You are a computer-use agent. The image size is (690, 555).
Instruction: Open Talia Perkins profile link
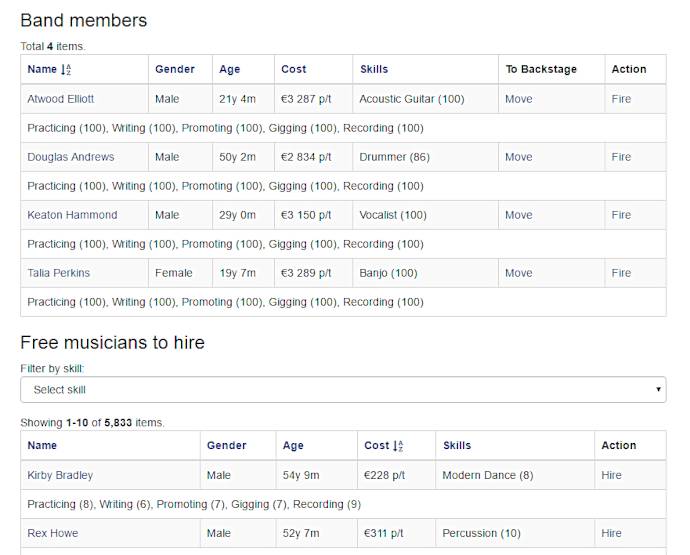tap(59, 273)
